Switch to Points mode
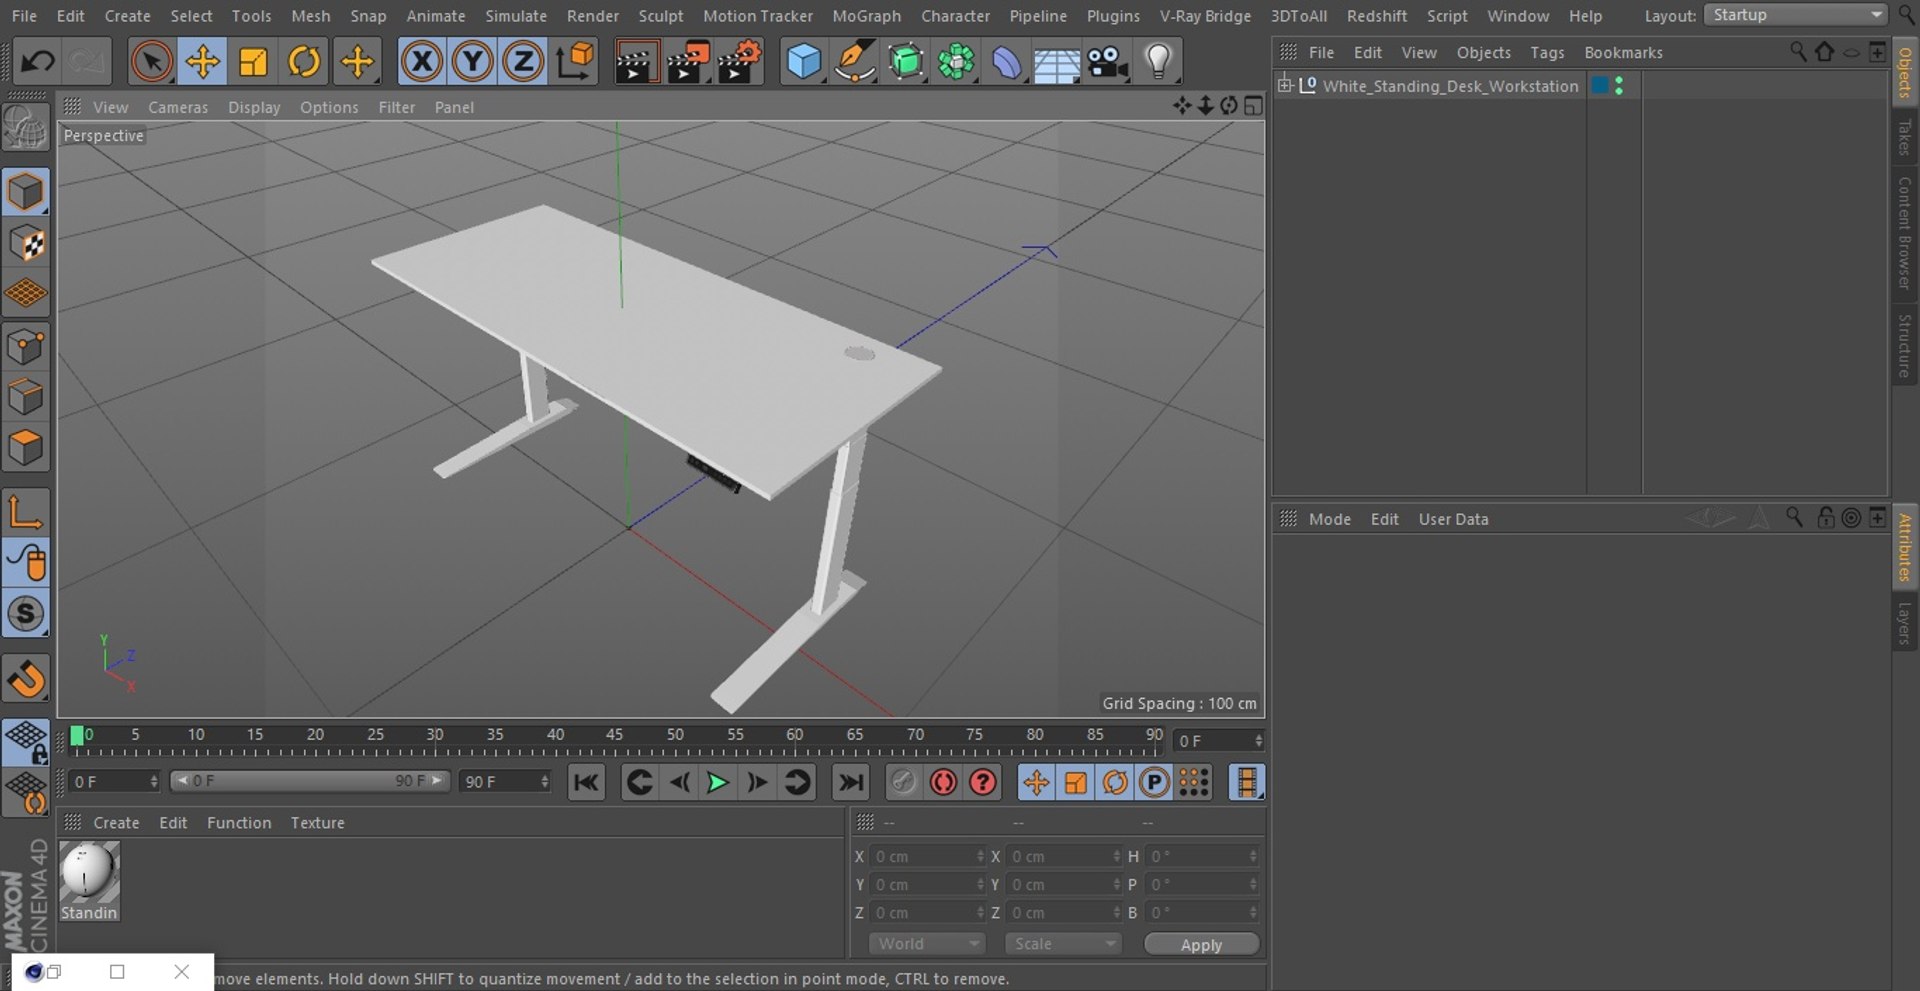Screen dimensions: 1920x991 click(26, 347)
